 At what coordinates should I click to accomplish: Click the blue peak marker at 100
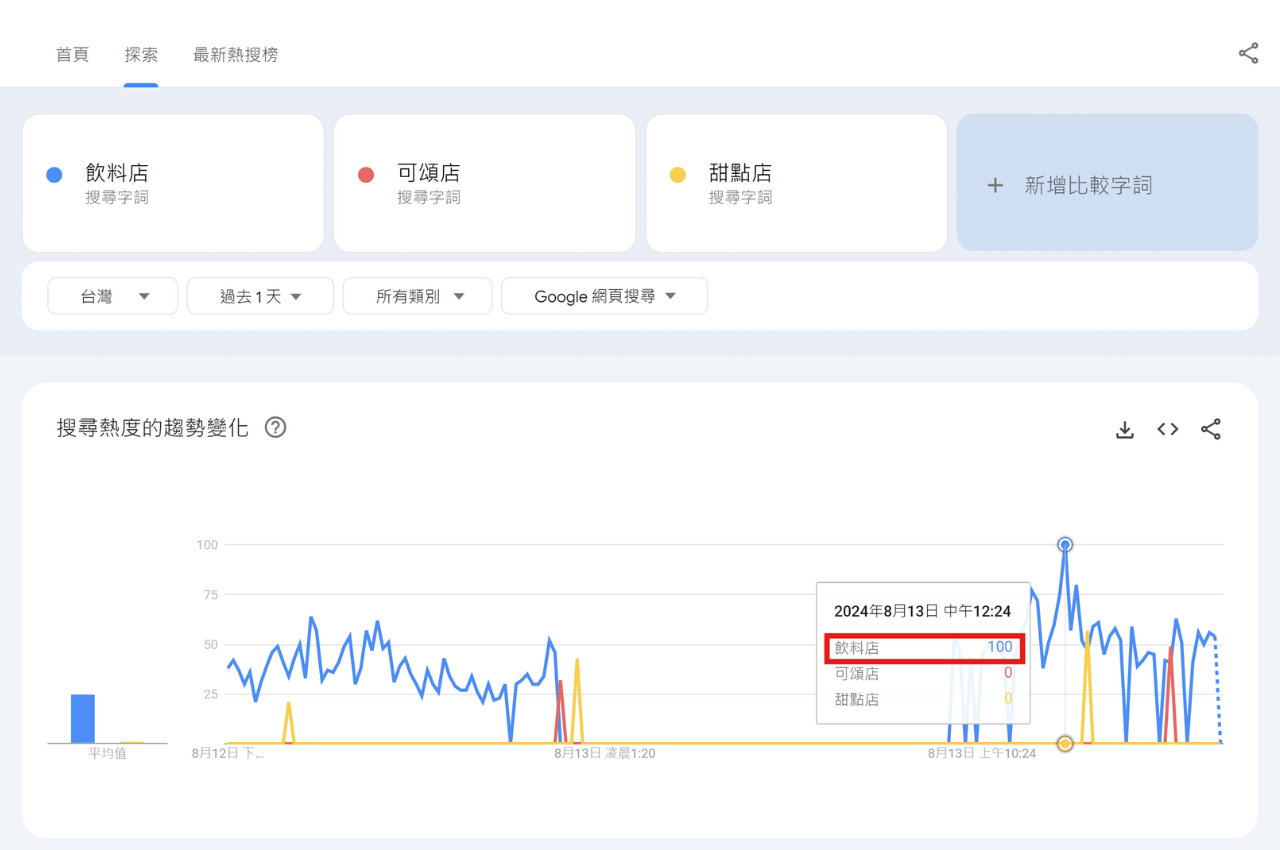(1065, 545)
